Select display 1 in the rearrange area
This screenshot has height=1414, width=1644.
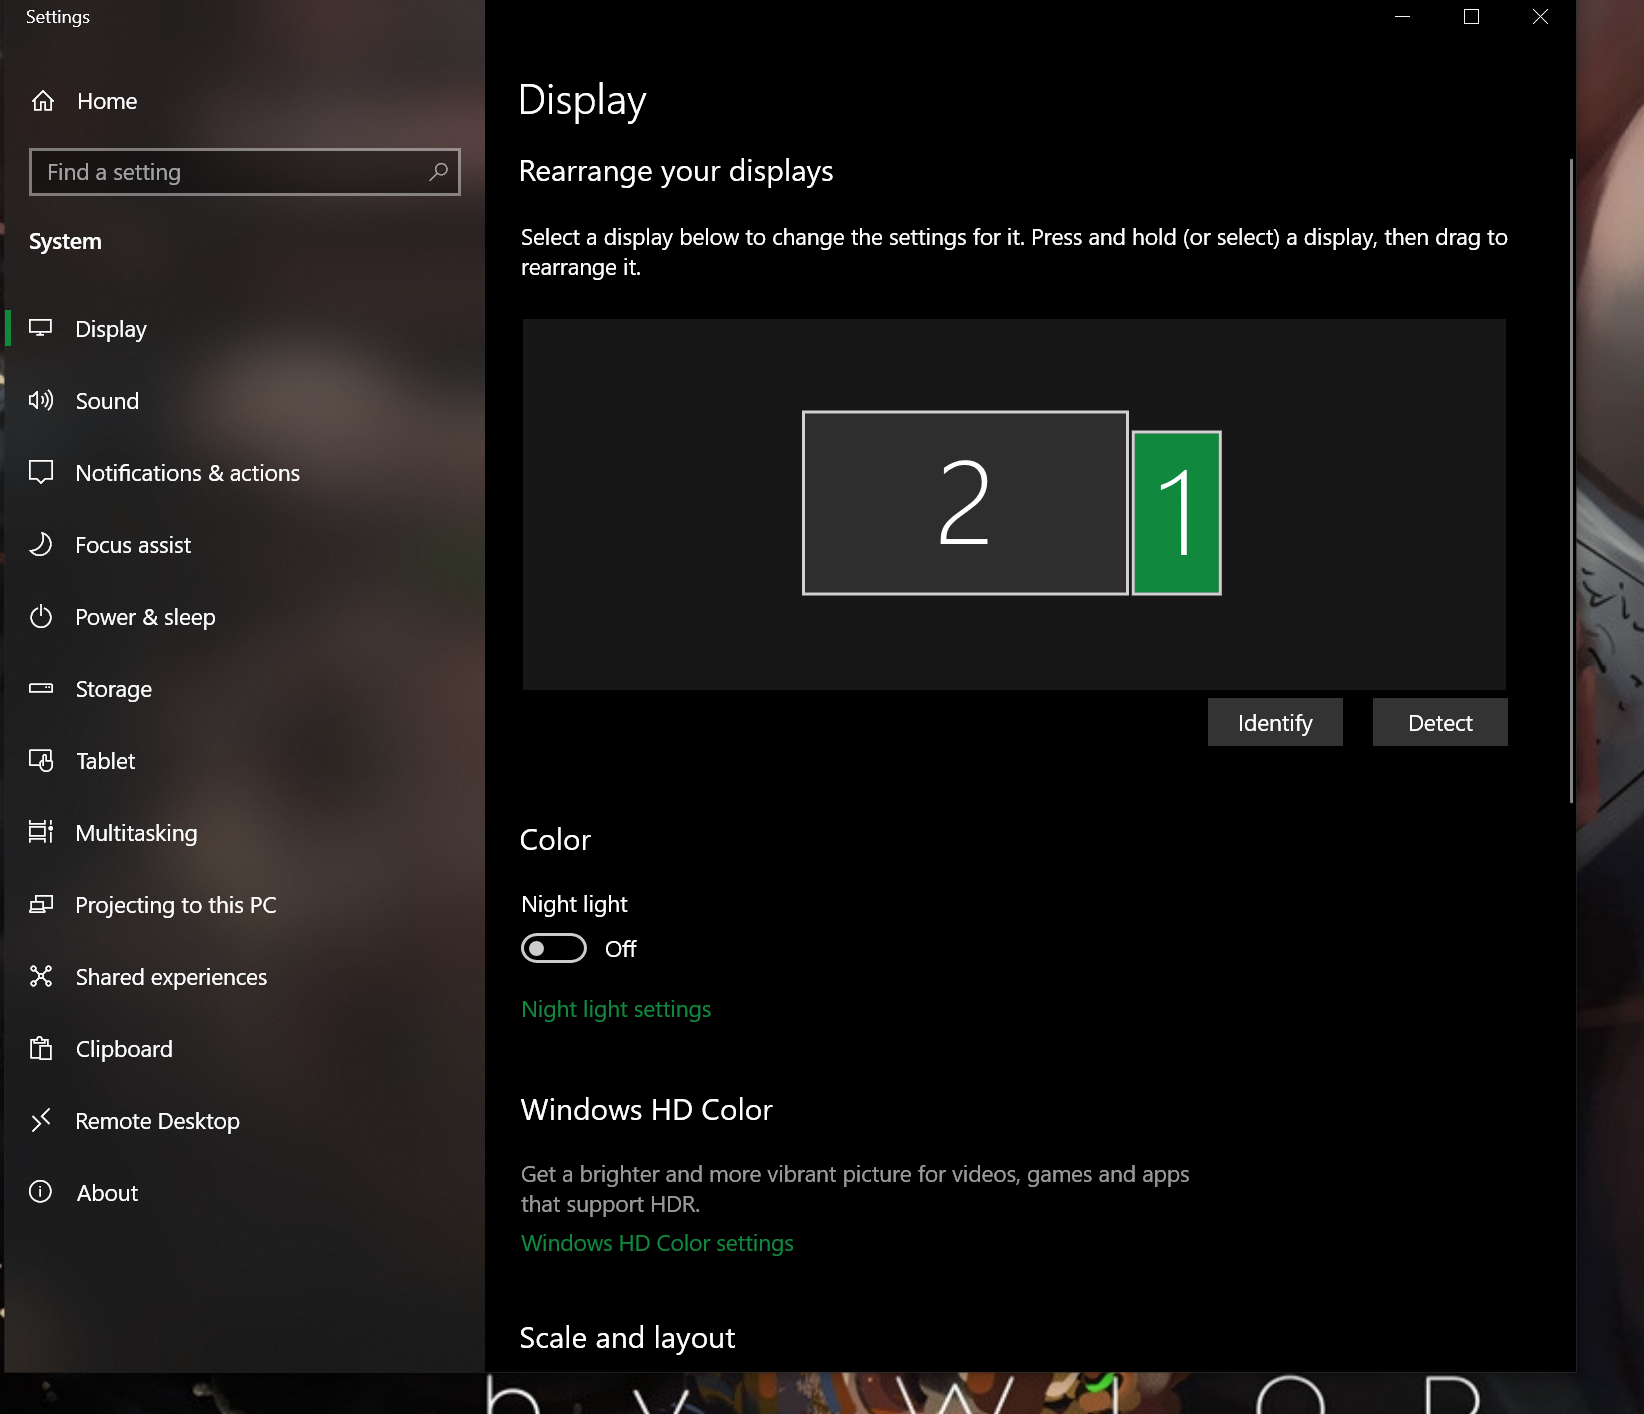(x=1176, y=510)
